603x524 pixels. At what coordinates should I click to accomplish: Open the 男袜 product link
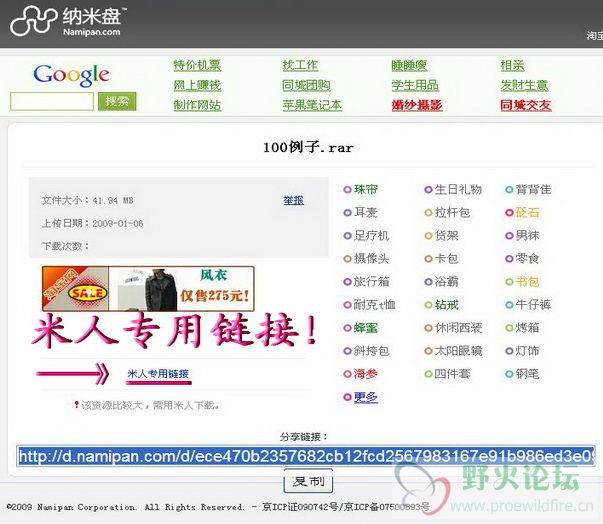click(527, 235)
